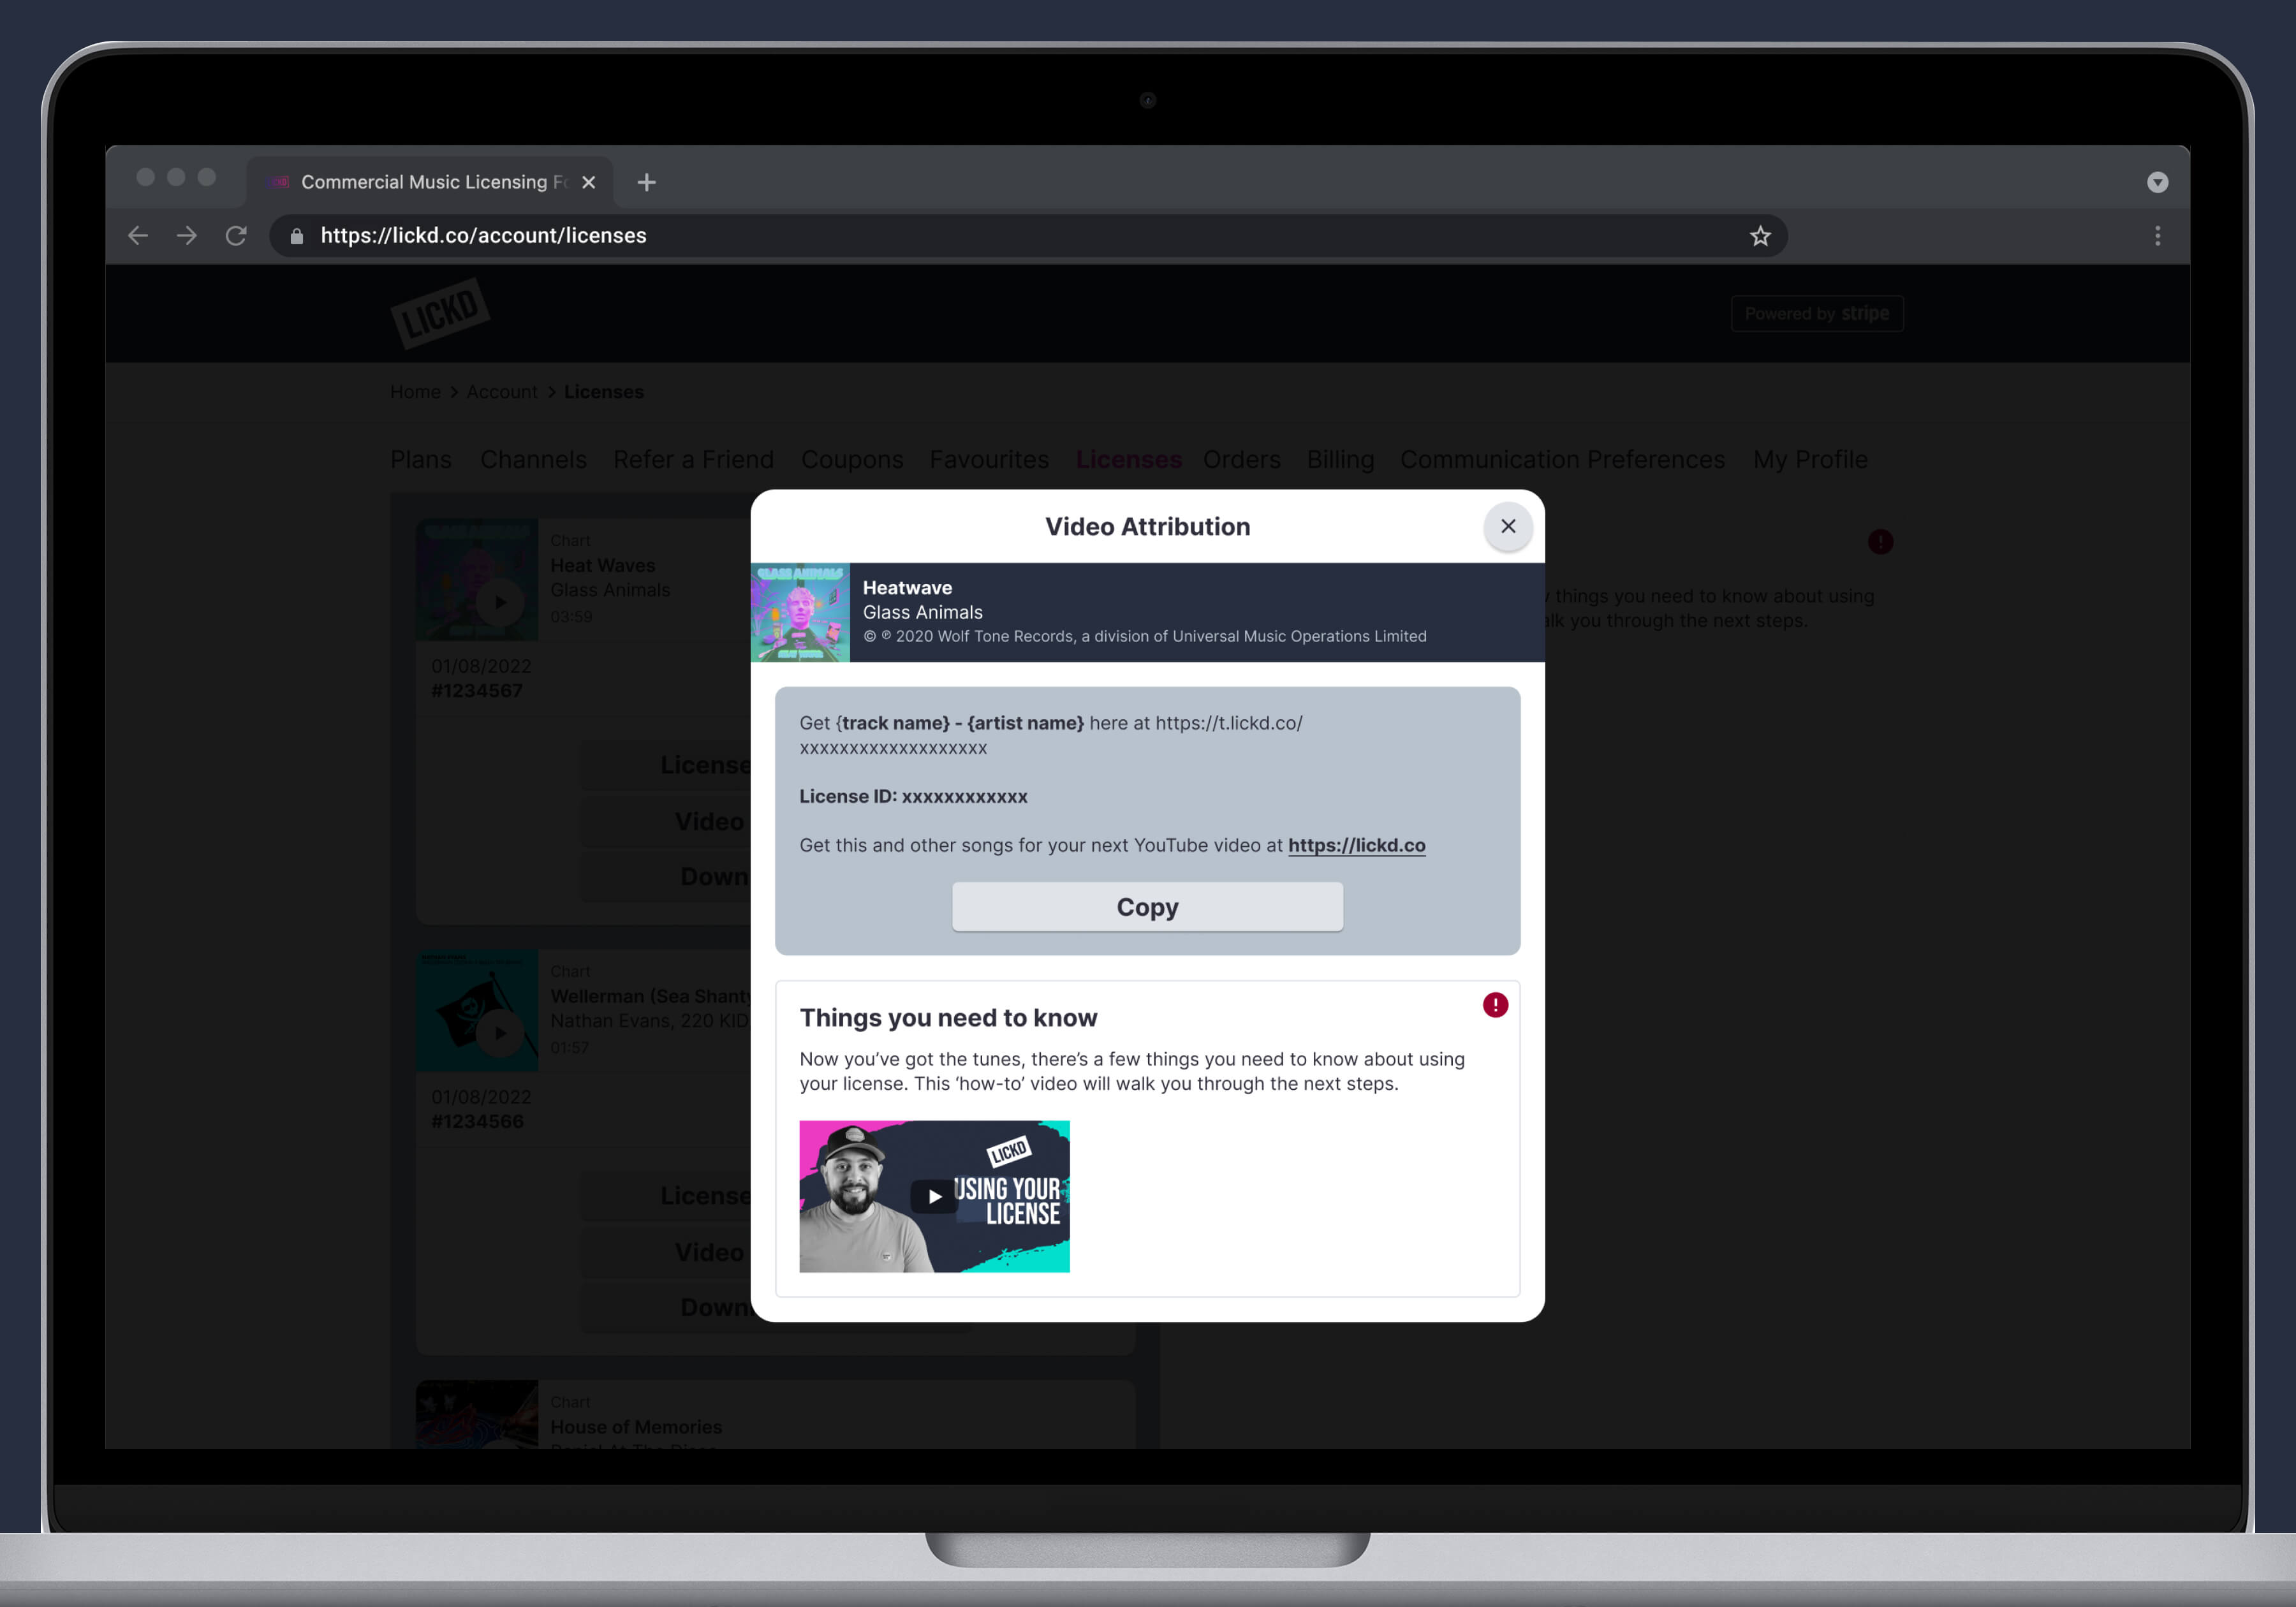Open the browser three-dot menu

pyautogui.click(x=2157, y=236)
